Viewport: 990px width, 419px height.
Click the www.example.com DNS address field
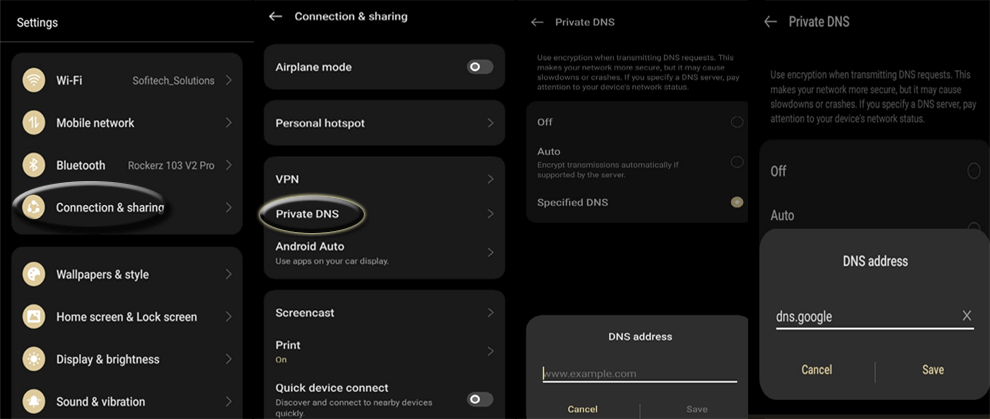coord(639,373)
